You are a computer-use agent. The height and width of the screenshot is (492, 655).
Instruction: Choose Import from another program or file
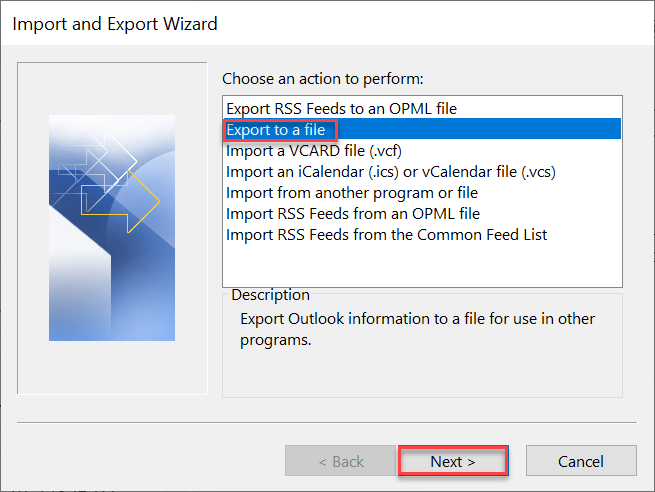coord(352,192)
